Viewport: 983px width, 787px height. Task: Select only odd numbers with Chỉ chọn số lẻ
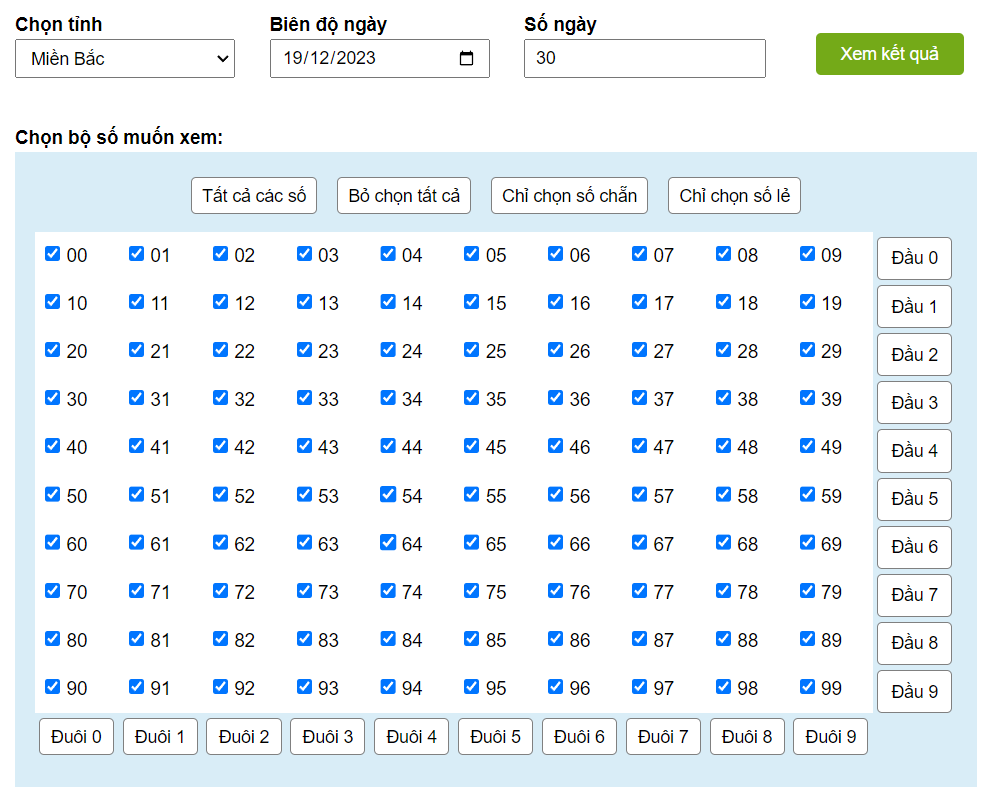point(734,195)
